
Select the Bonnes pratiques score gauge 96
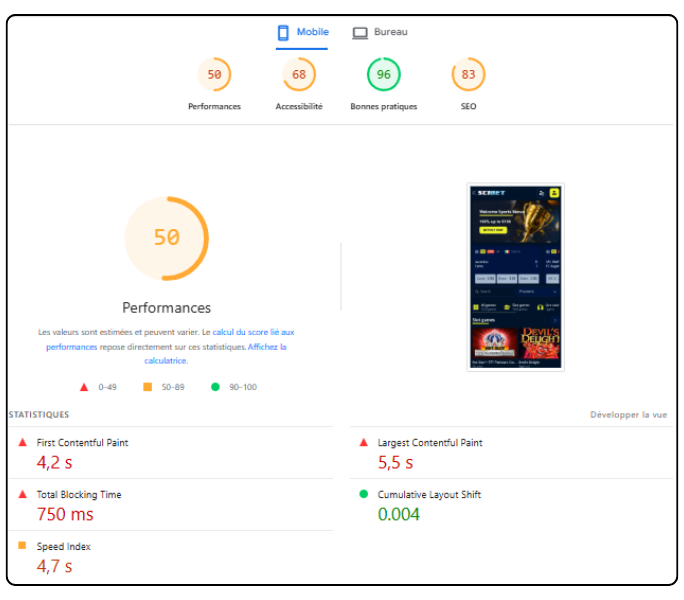383,75
